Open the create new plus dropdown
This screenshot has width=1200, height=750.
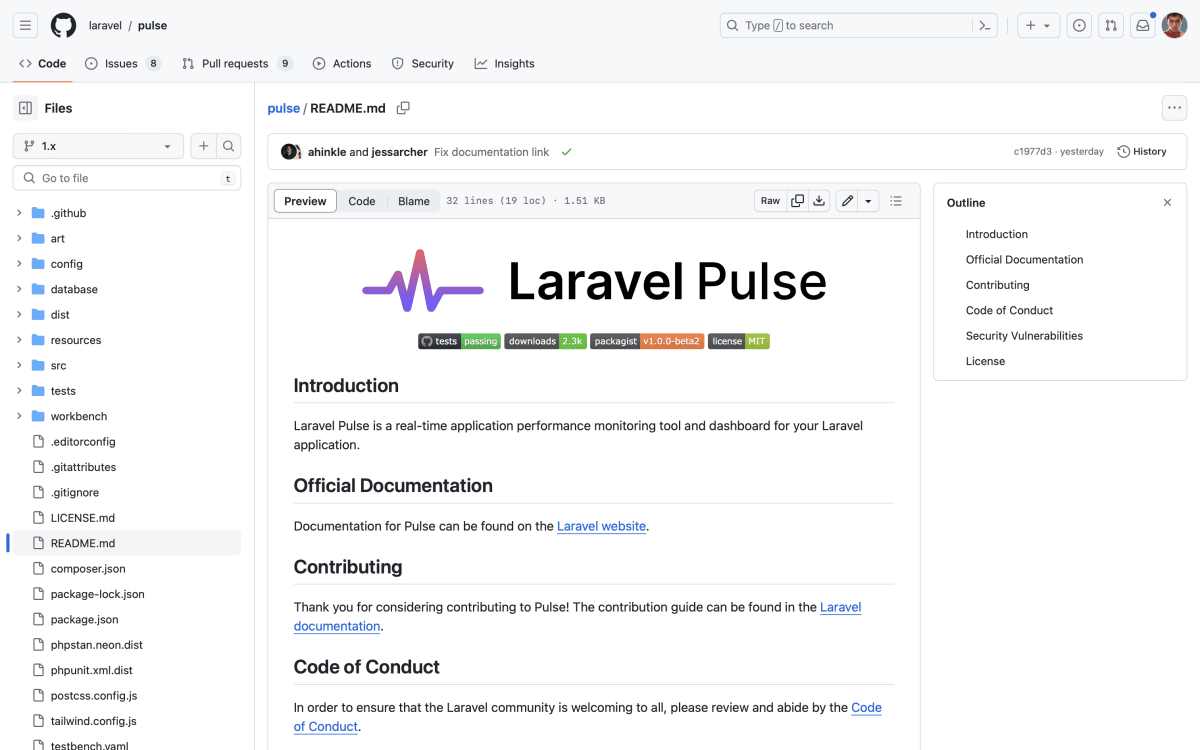click(x=1039, y=26)
